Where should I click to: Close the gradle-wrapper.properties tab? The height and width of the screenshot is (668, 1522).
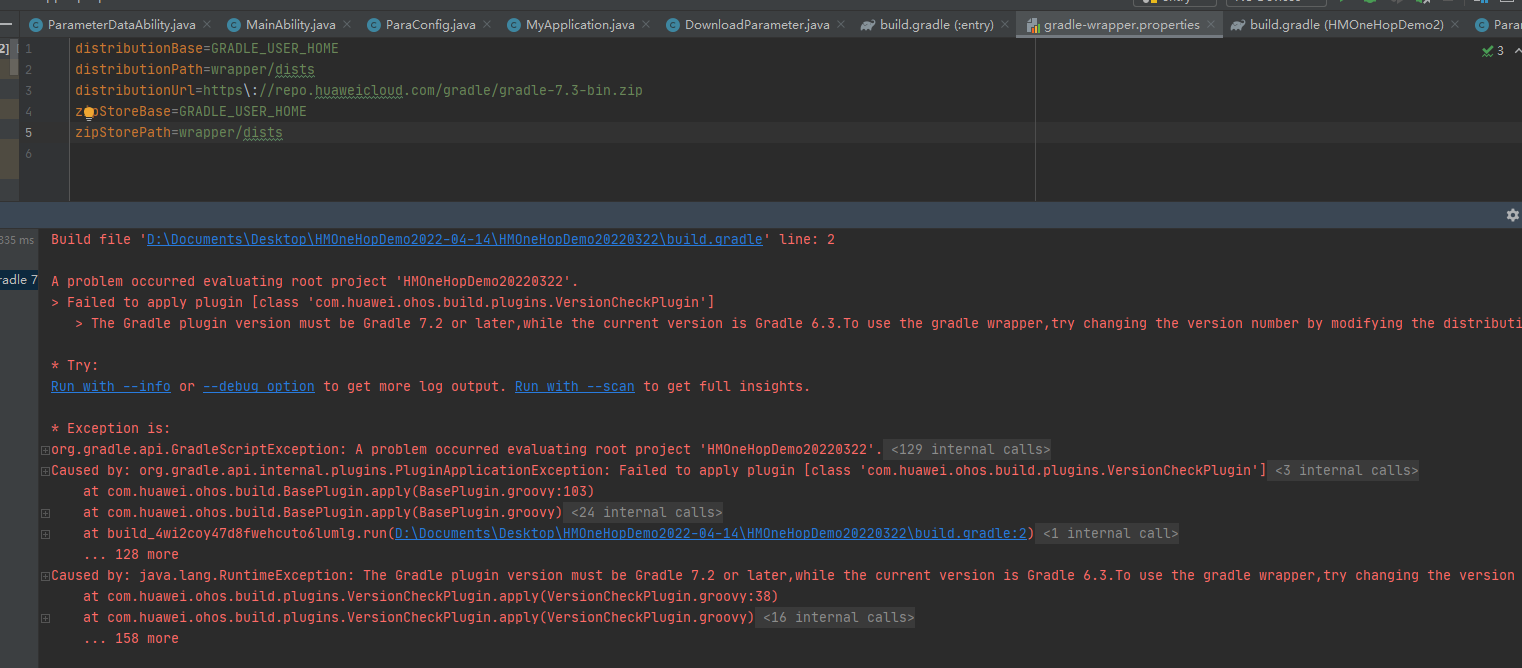tap(1211, 25)
